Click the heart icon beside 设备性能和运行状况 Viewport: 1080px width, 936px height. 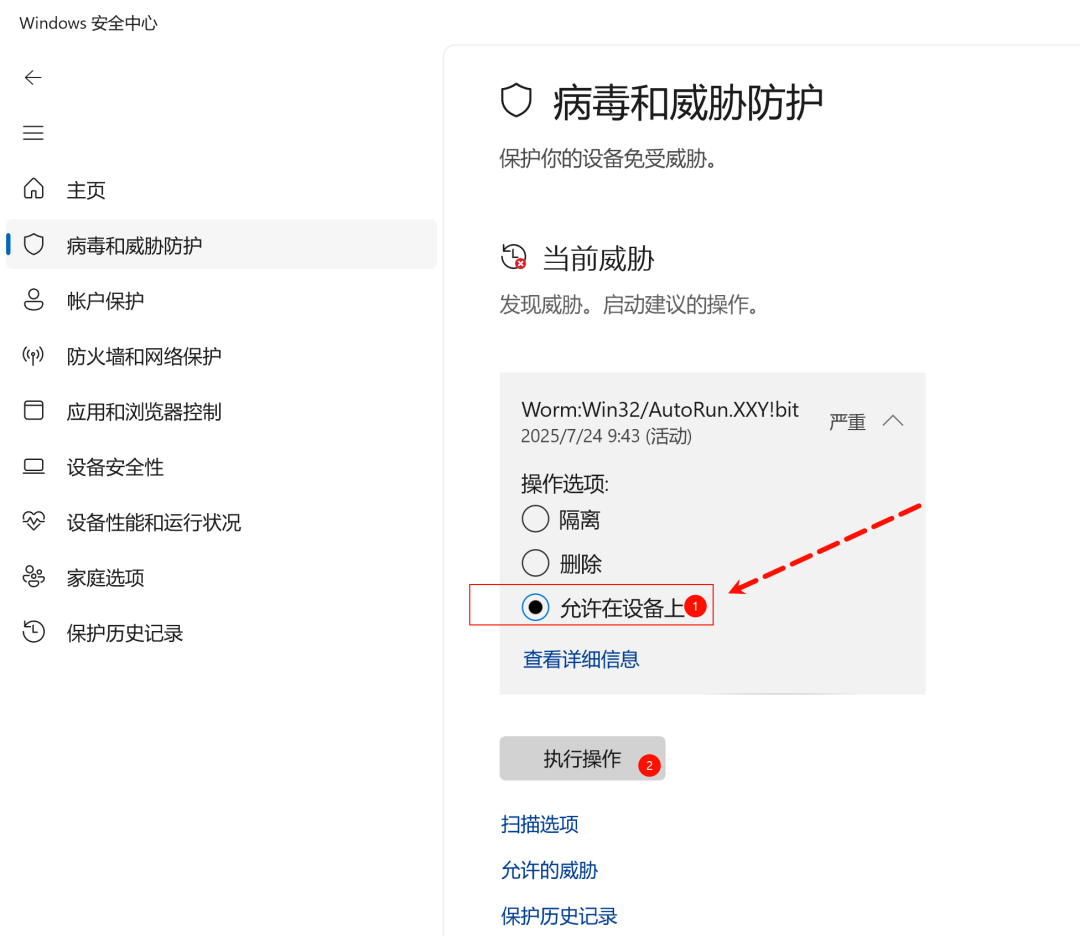(34, 521)
